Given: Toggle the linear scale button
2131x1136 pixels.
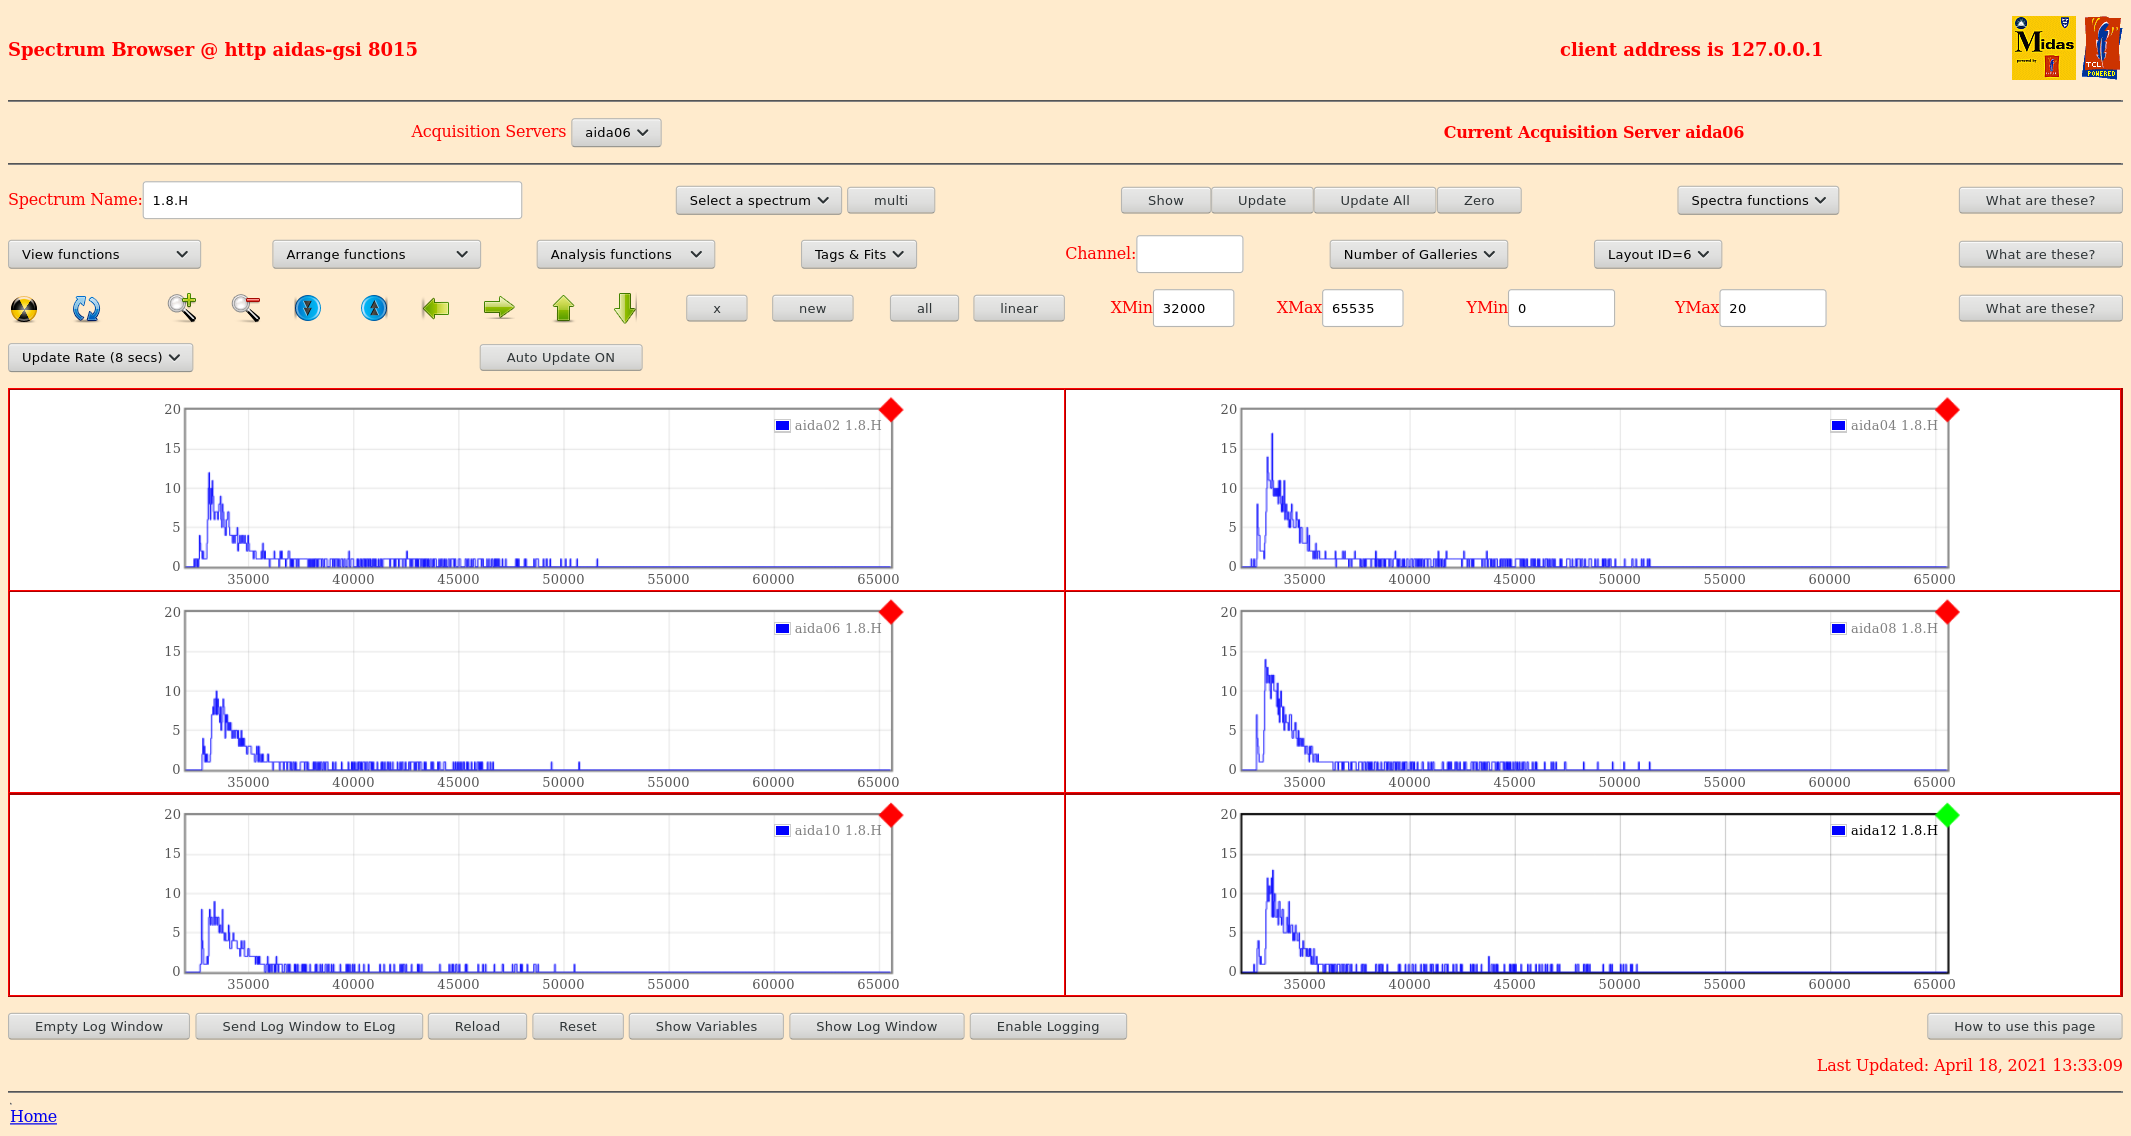Looking at the screenshot, I should click(1018, 308).
